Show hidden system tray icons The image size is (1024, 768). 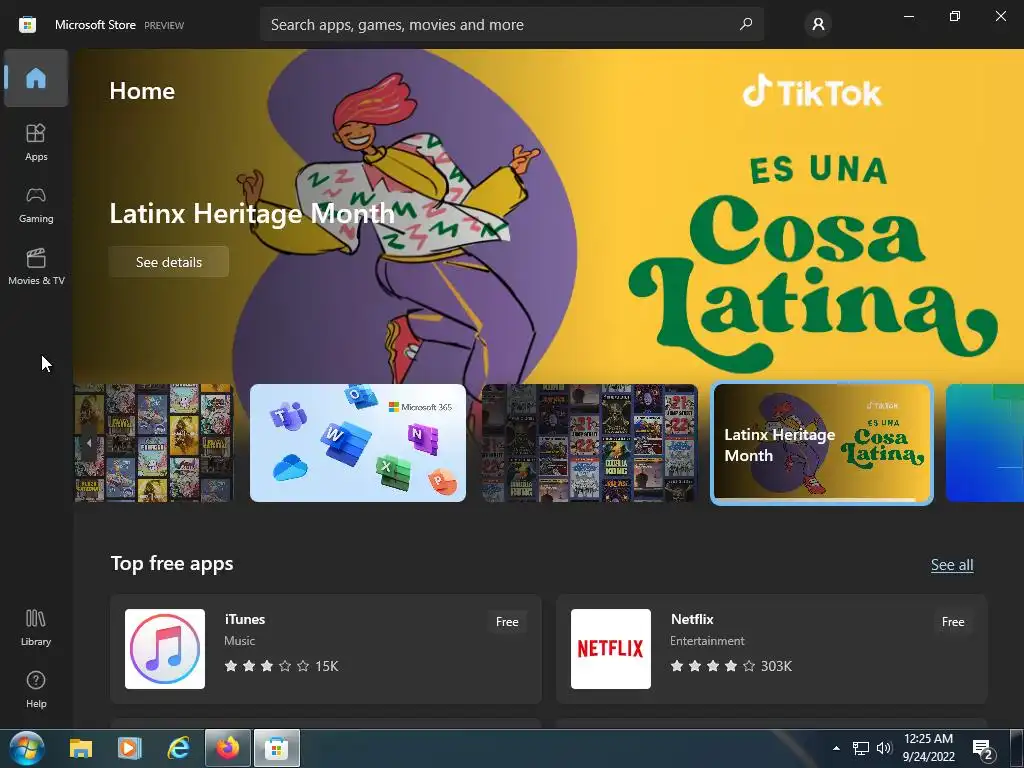pyautogui.click(x=836, y=748)
